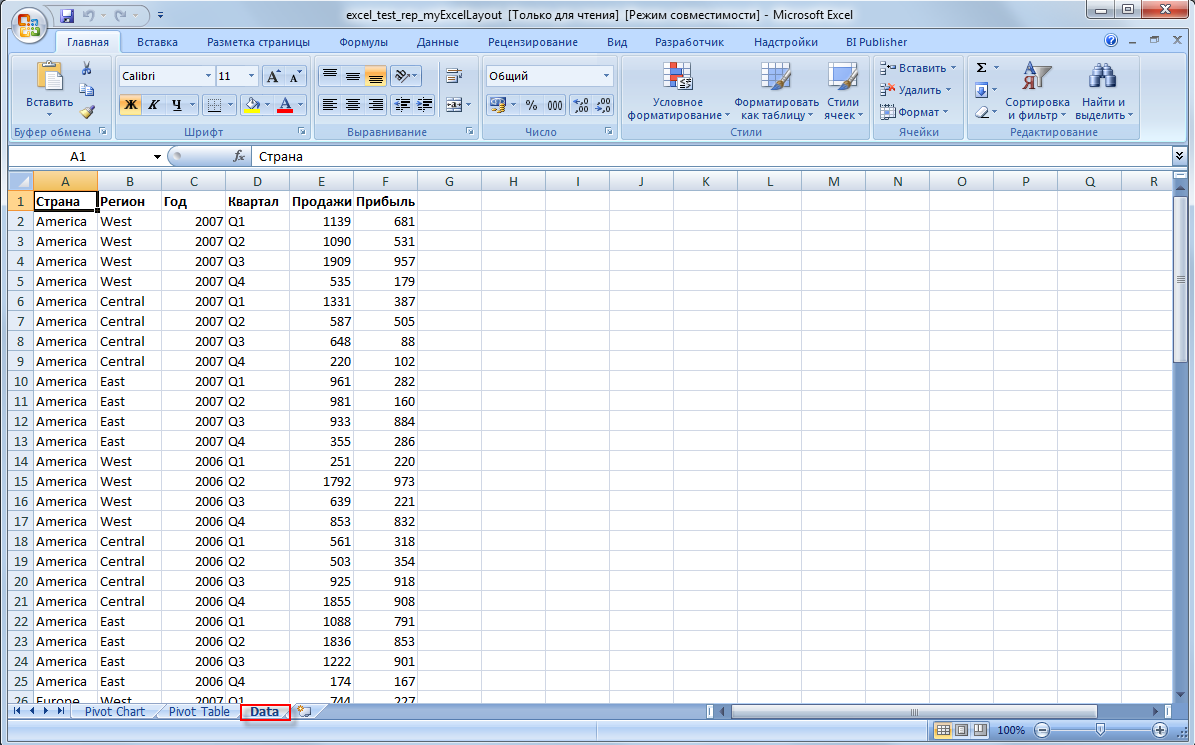
Task: Switch to Page Layout view in status bar
Action: [x=962, y=730]
